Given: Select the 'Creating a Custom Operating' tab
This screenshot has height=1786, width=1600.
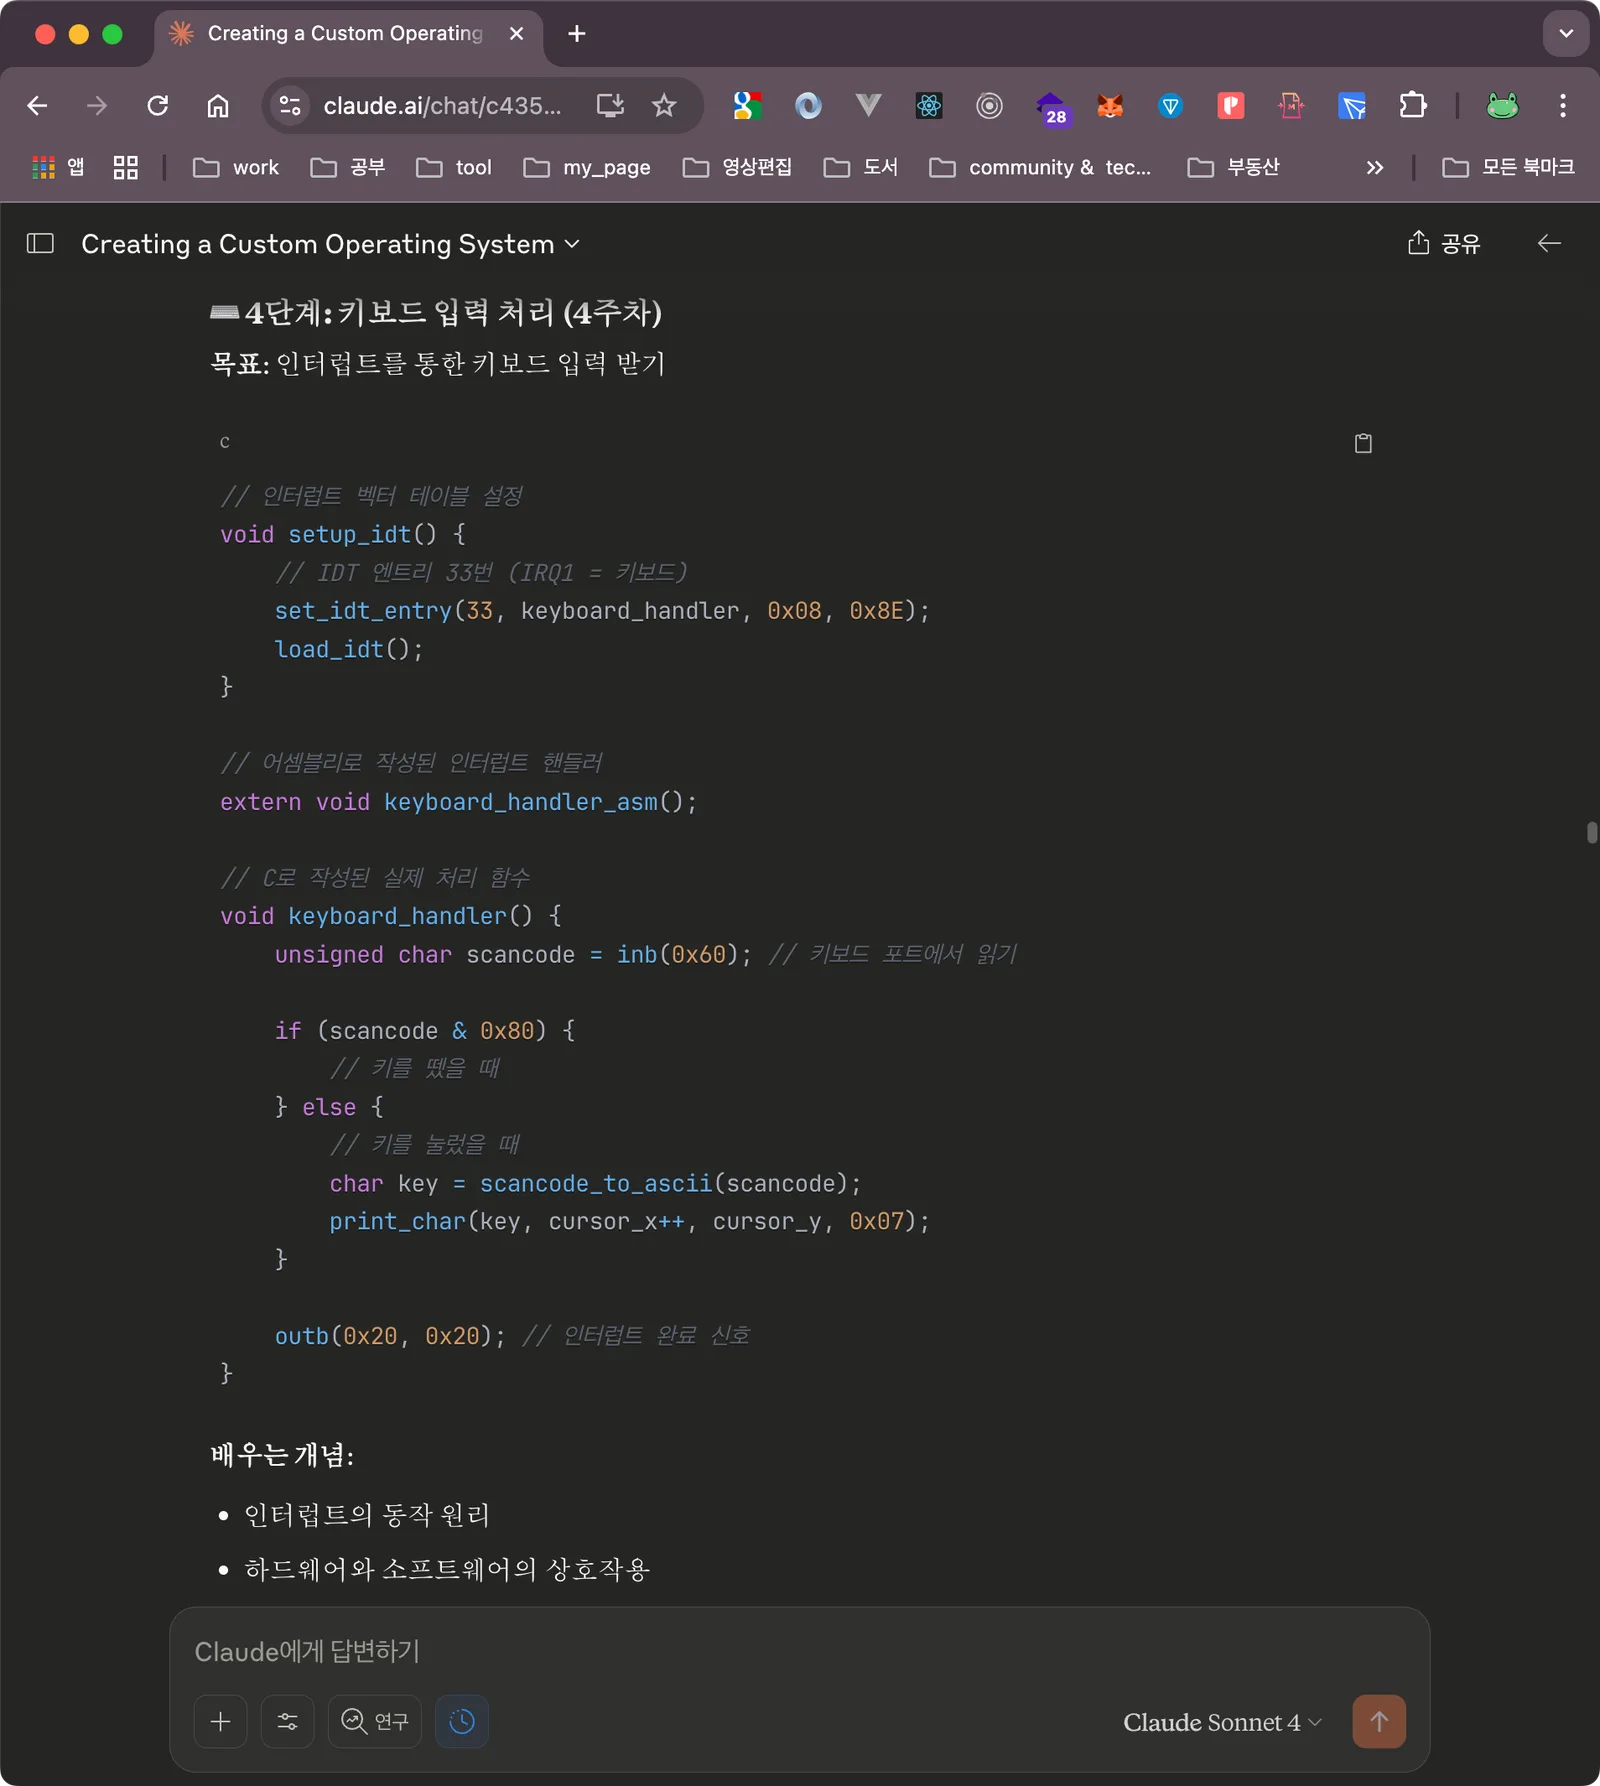Looking at the screenshot, I should coord(345,34).
